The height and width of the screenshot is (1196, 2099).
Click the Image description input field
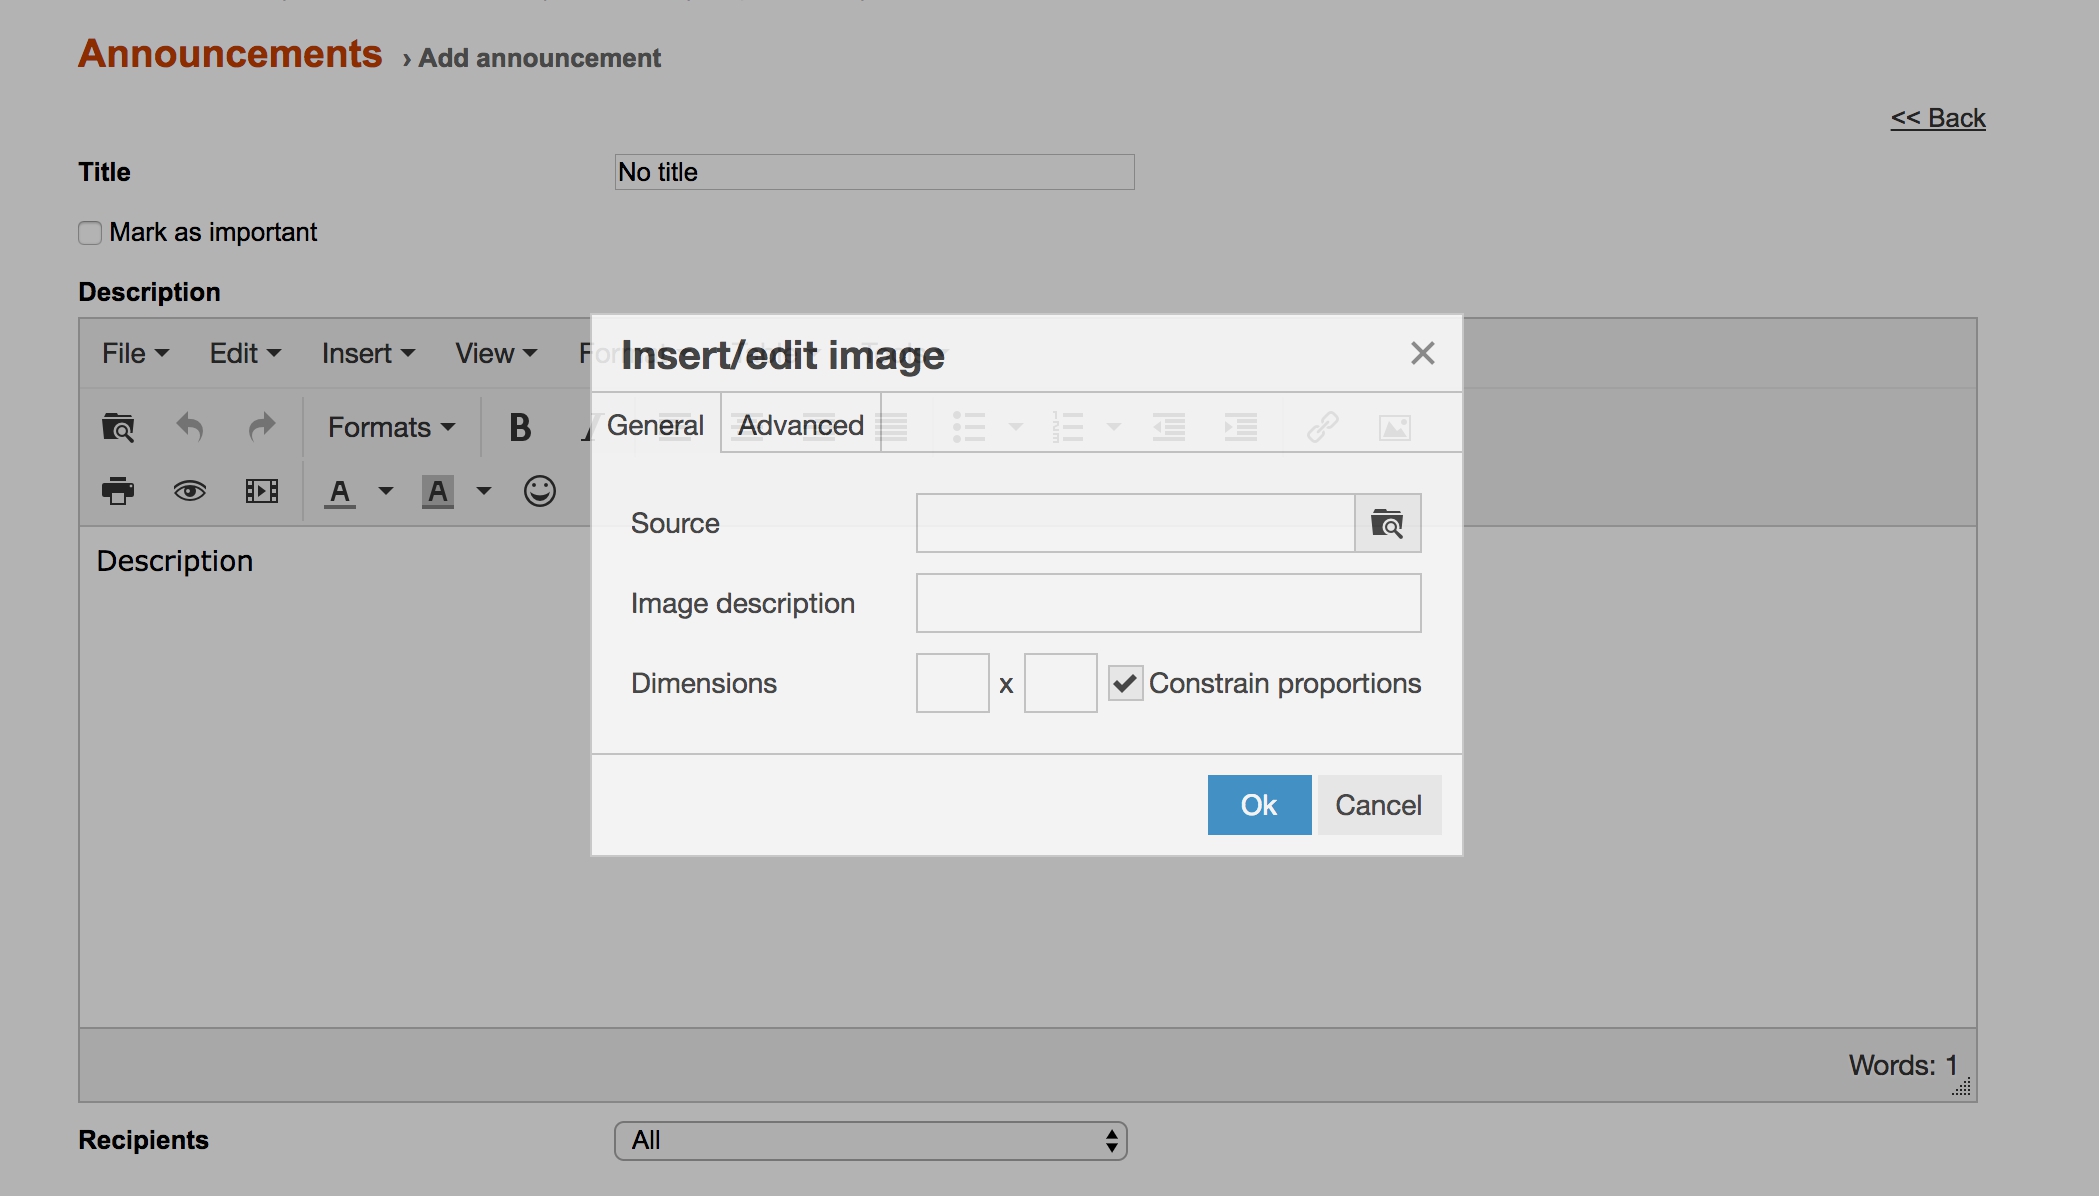click(x=1168, y=603)
